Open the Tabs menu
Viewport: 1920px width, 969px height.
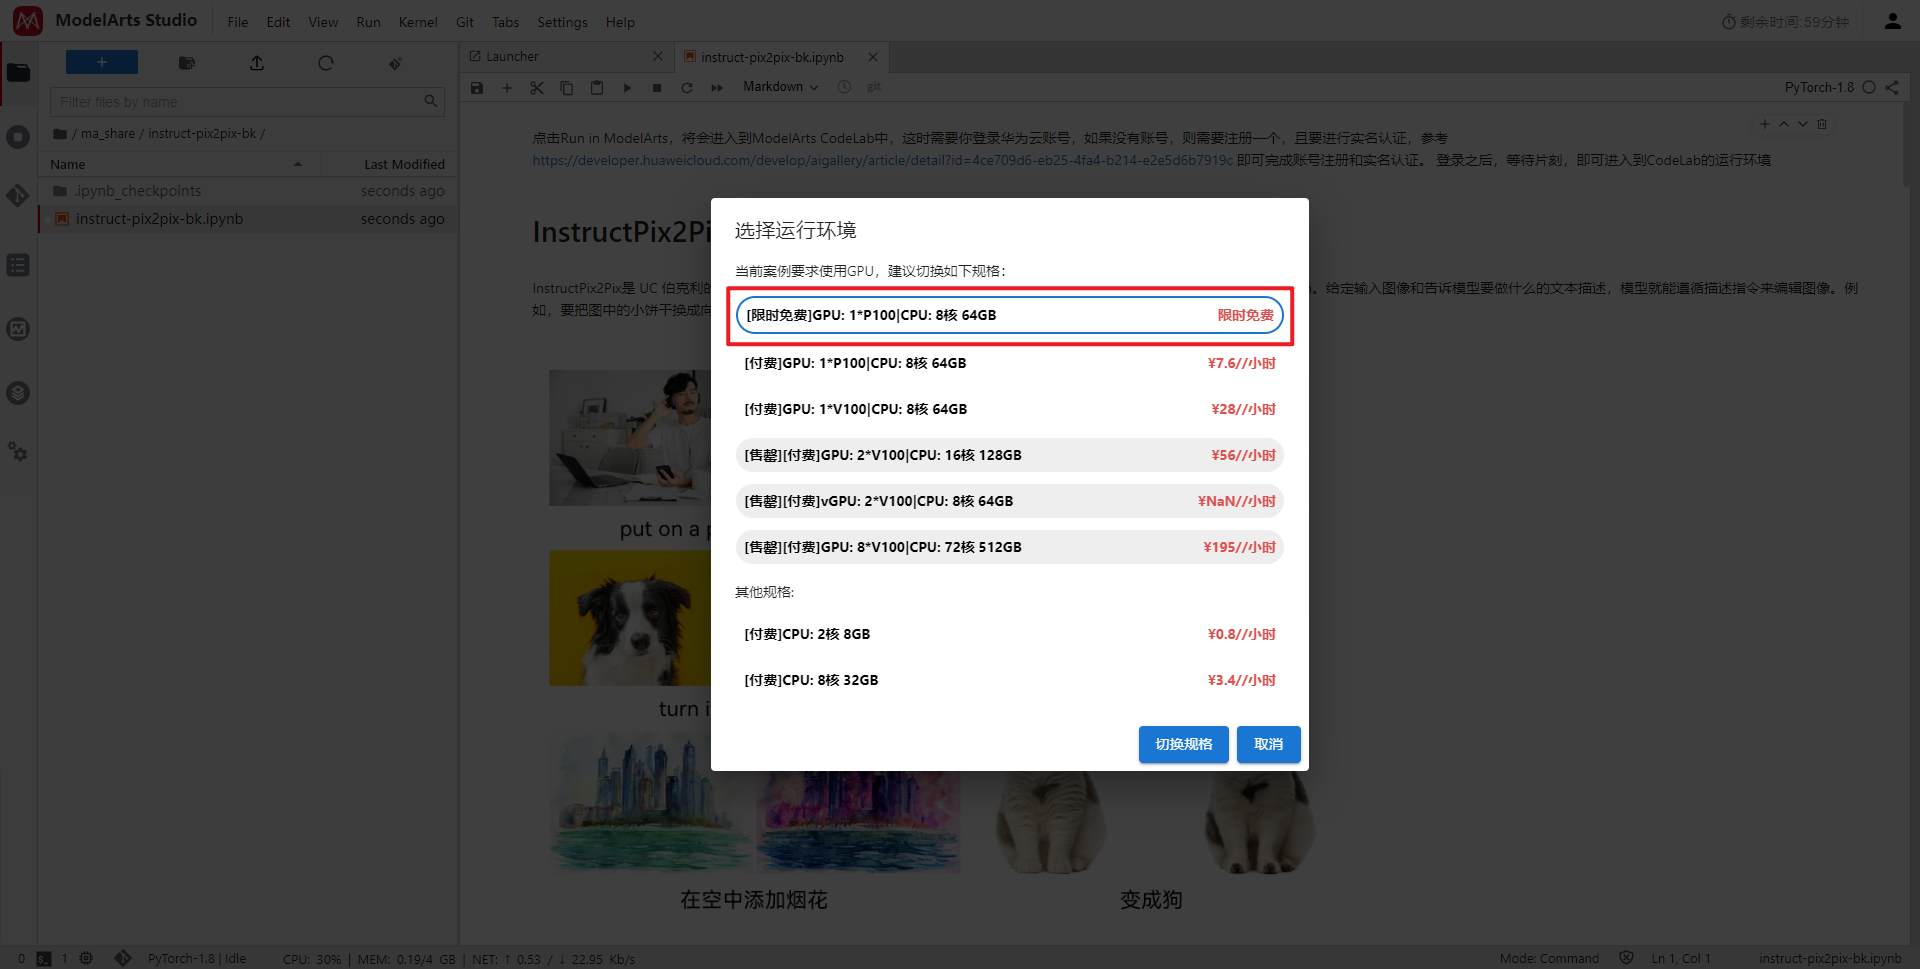(x=505, y=22)
